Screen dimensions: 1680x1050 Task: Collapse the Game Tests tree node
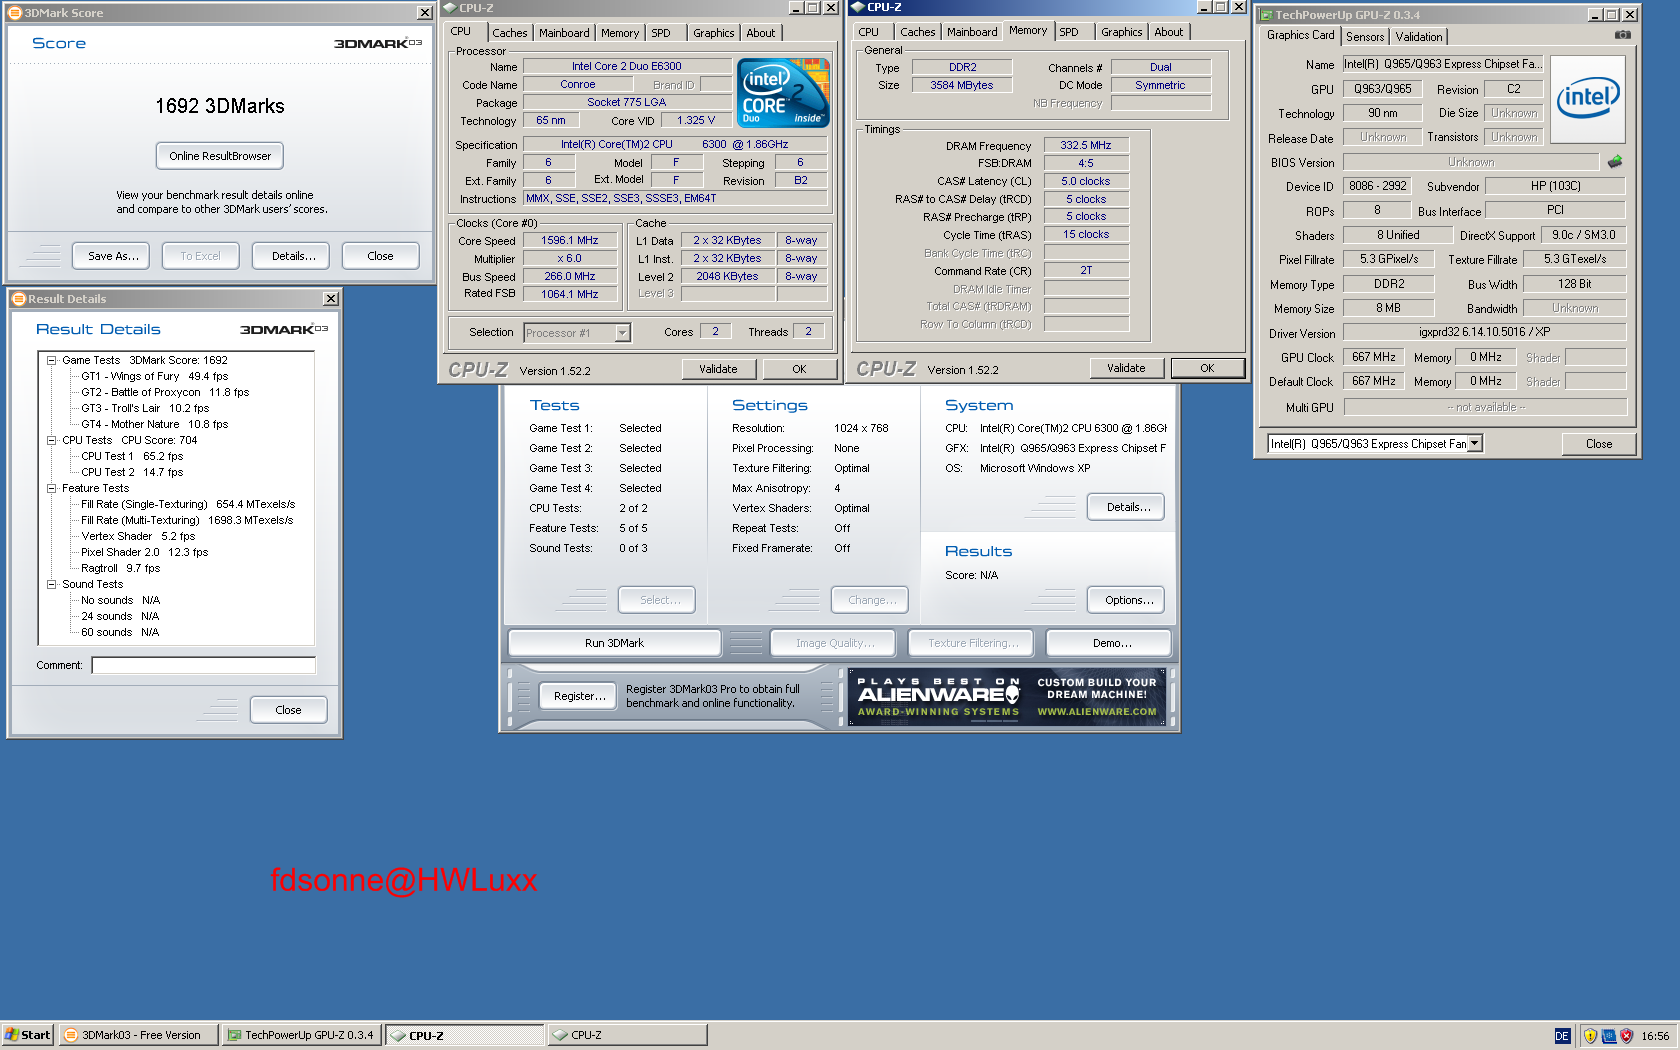click(51, 360)
